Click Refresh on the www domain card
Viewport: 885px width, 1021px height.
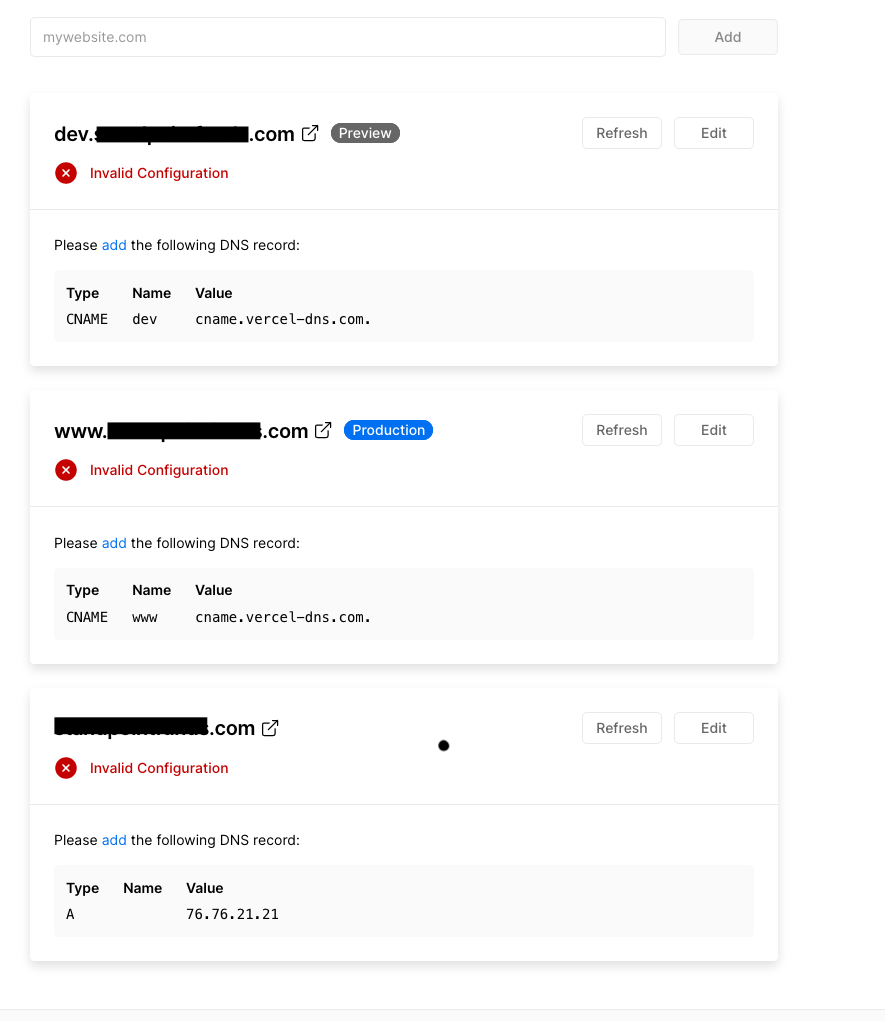point(621,429)
